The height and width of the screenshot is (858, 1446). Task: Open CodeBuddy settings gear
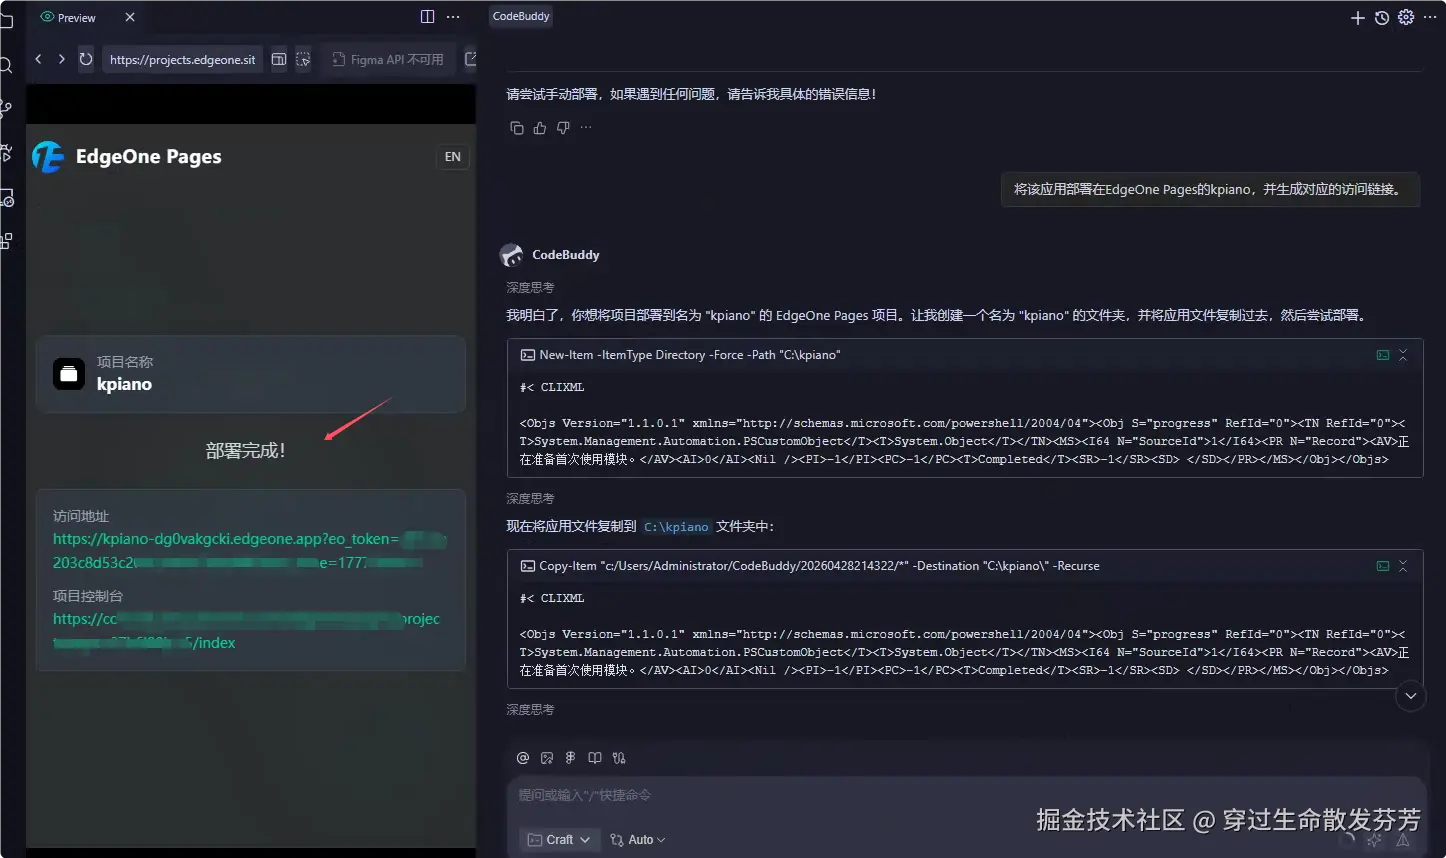(1406, 17)
